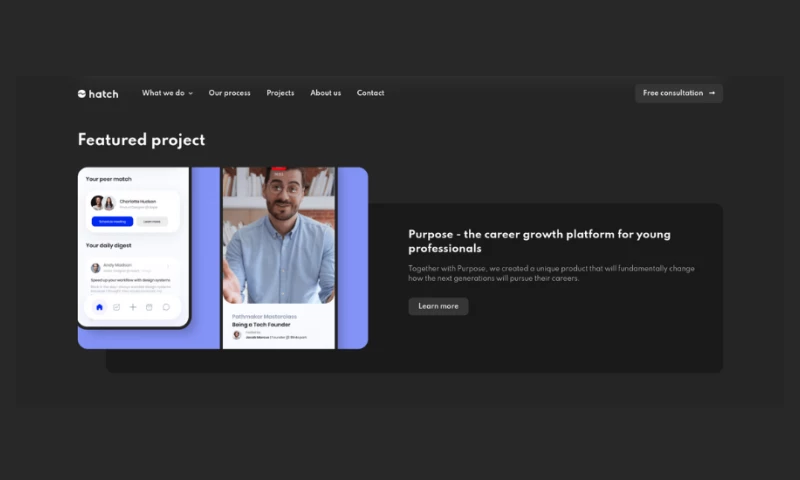Viewport: 800px width, 480px height.
Task: Click the hatch logo icon
Action: (82, 94)
